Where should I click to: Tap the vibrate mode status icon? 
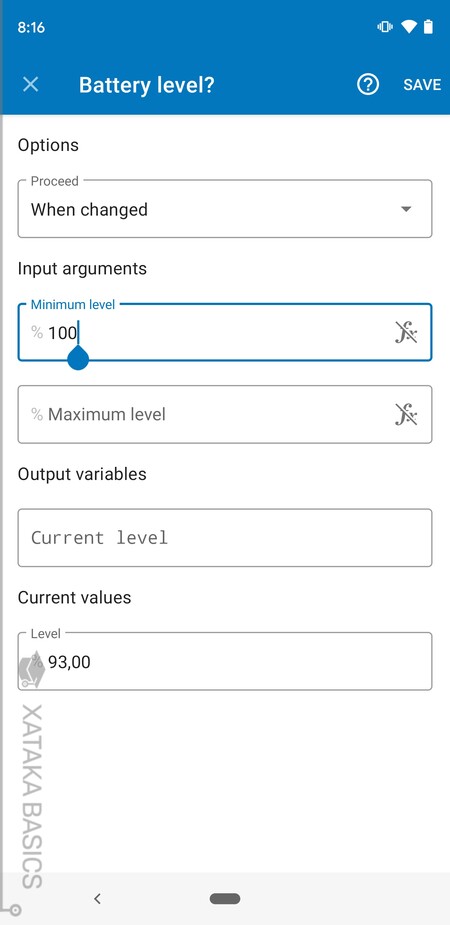click(x=385, y=27)
